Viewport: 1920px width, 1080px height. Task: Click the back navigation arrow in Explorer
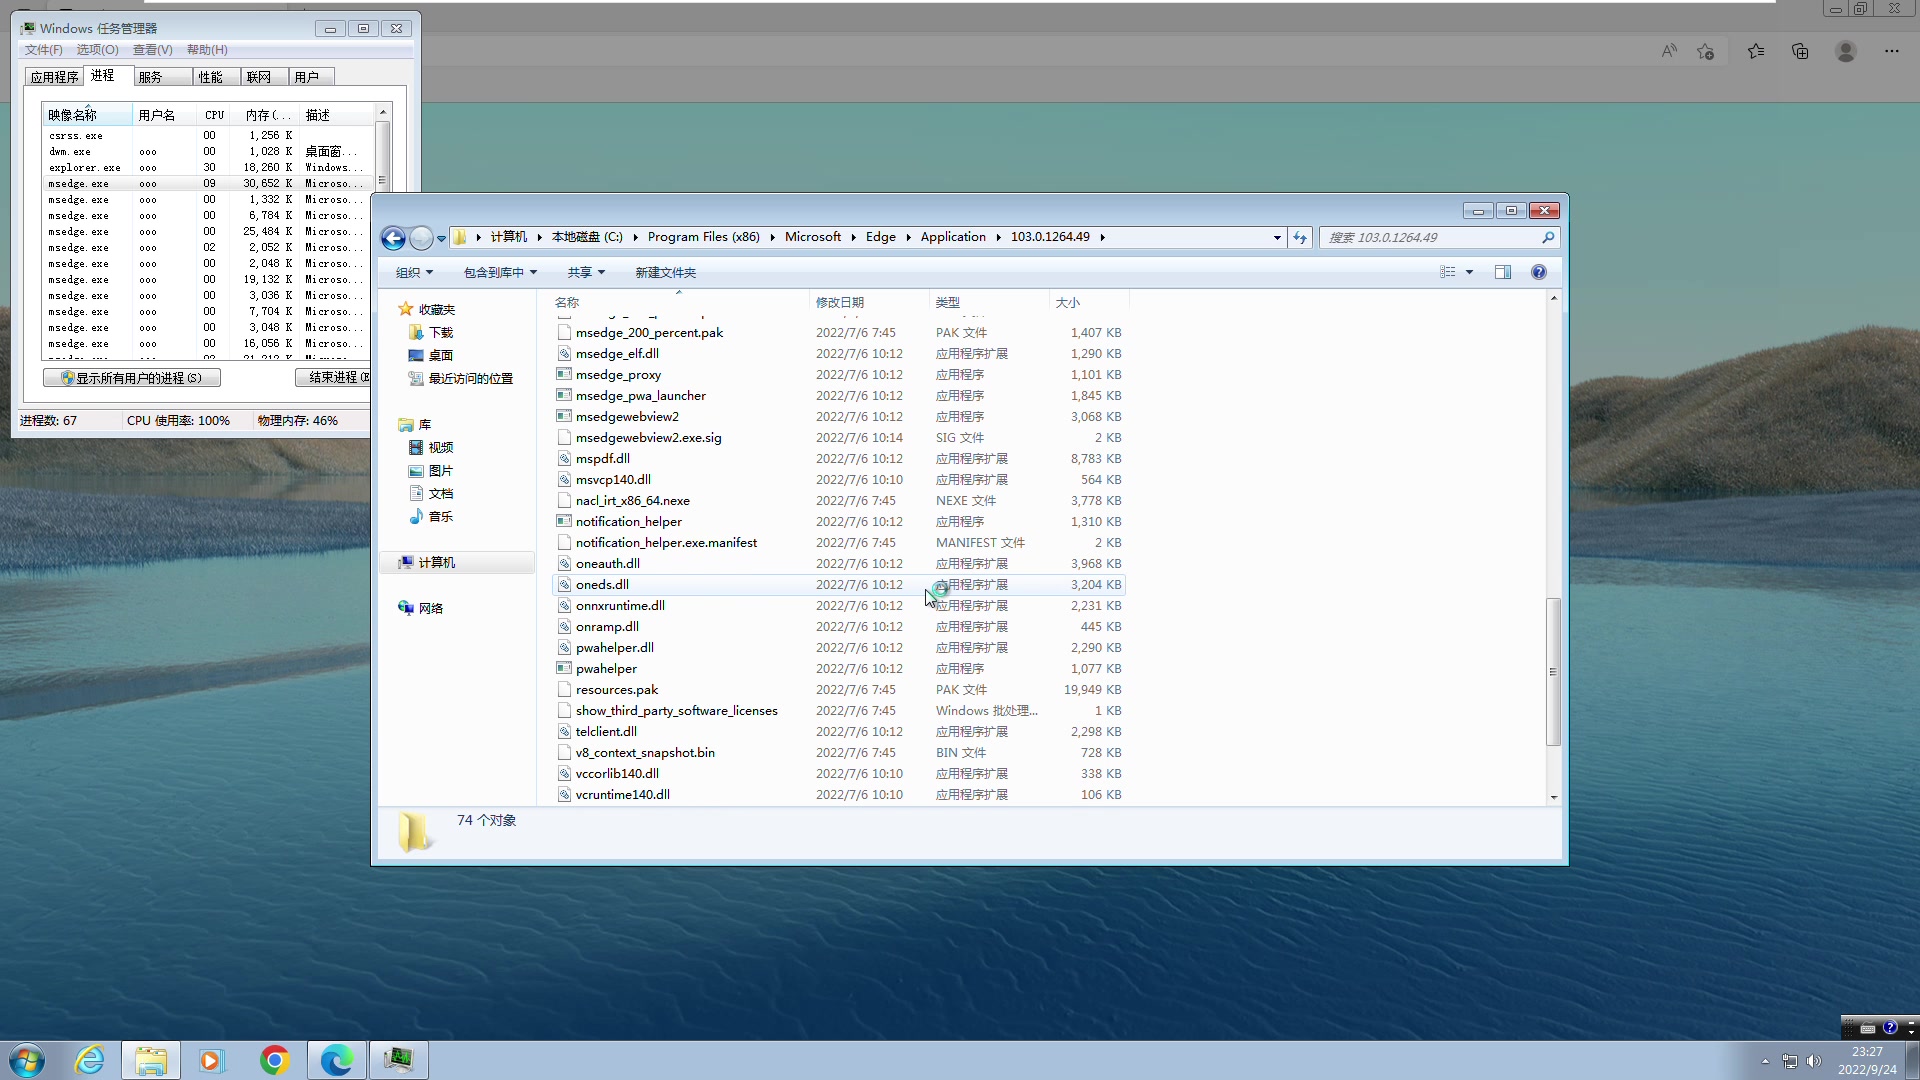[393, 238]
